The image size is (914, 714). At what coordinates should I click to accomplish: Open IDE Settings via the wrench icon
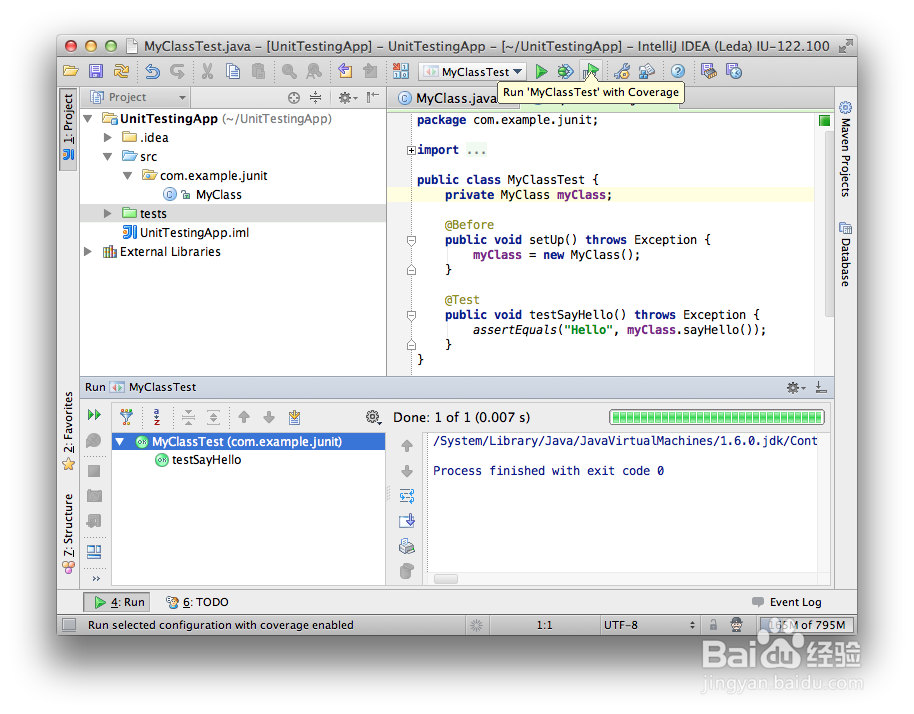(620, 71)
